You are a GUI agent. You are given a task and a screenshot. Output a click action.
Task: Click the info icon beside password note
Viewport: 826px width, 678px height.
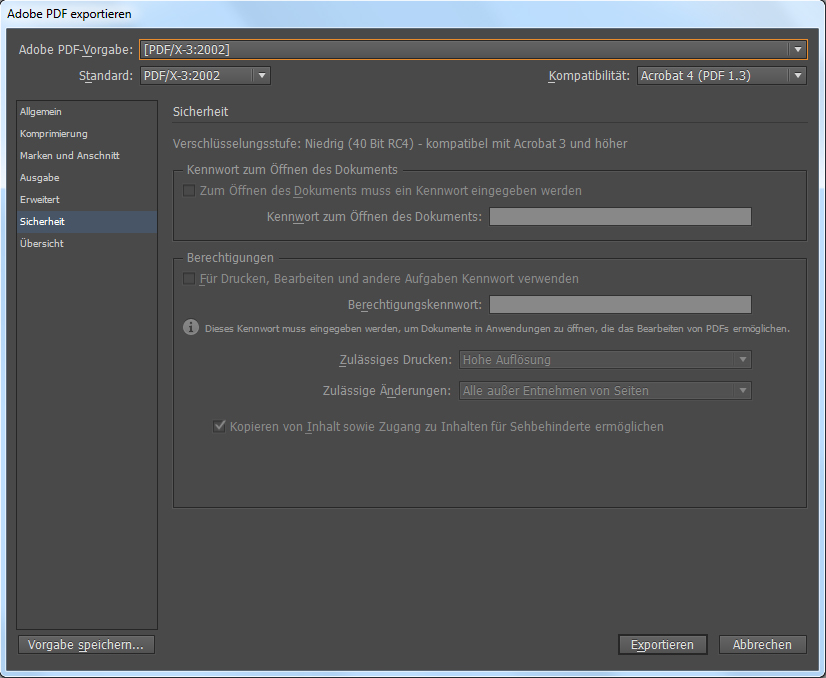pos(190,327)
